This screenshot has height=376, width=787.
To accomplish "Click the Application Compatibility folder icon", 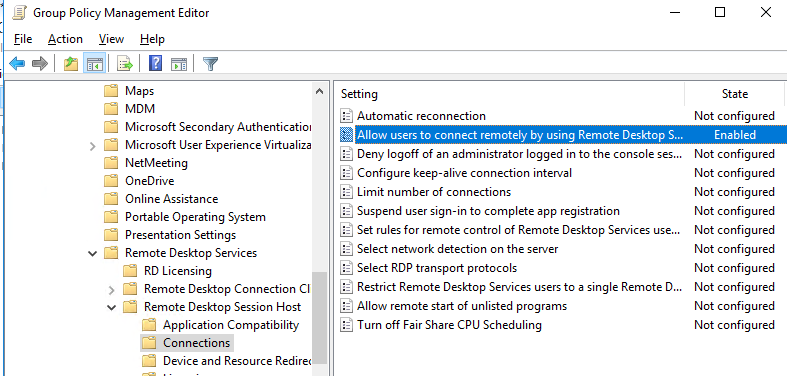I will 149,325.
